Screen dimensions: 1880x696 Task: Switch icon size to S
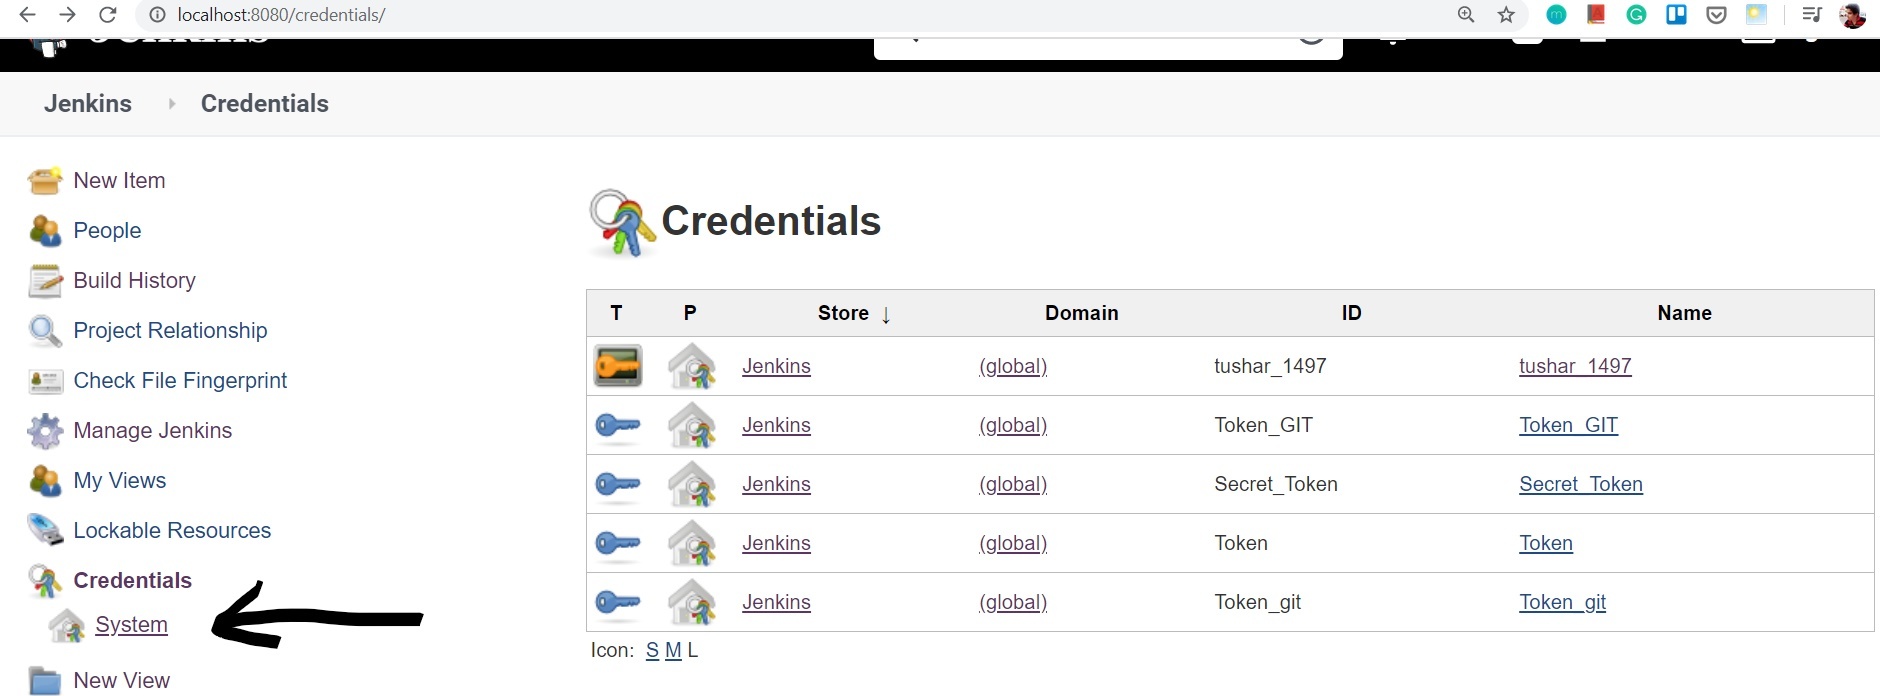point(652,650)
